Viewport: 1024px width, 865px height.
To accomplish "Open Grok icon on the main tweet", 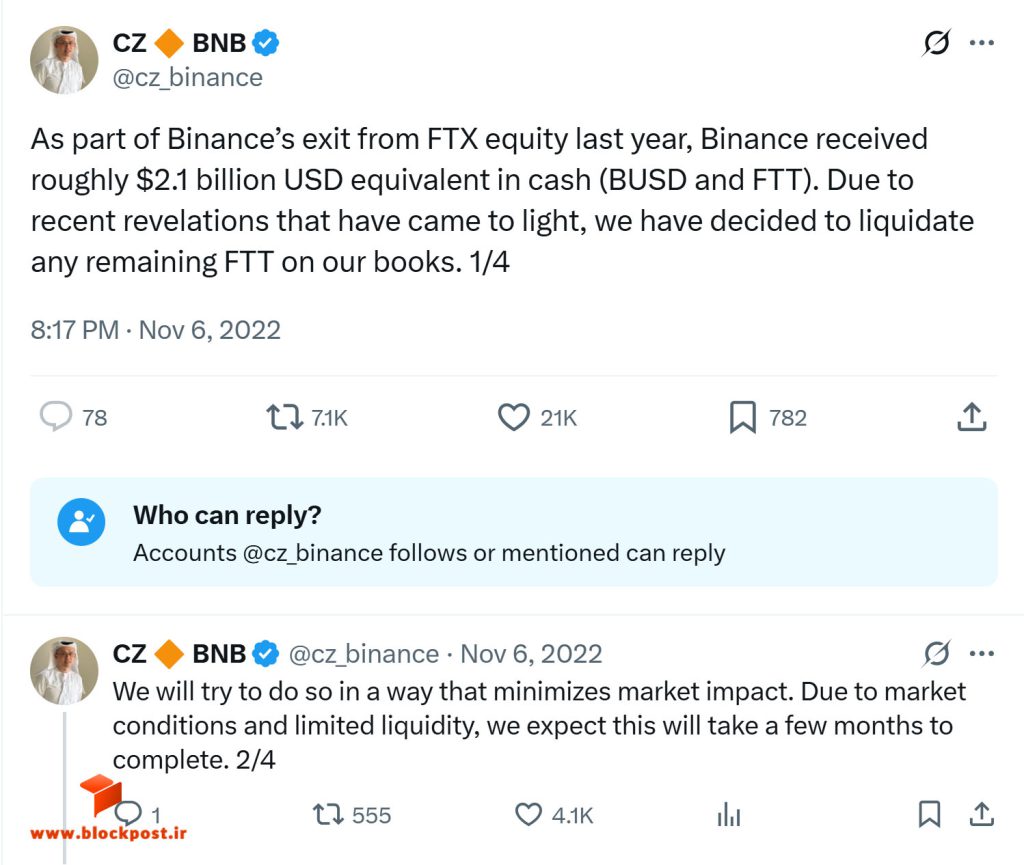I will click(x=936, y=43).
